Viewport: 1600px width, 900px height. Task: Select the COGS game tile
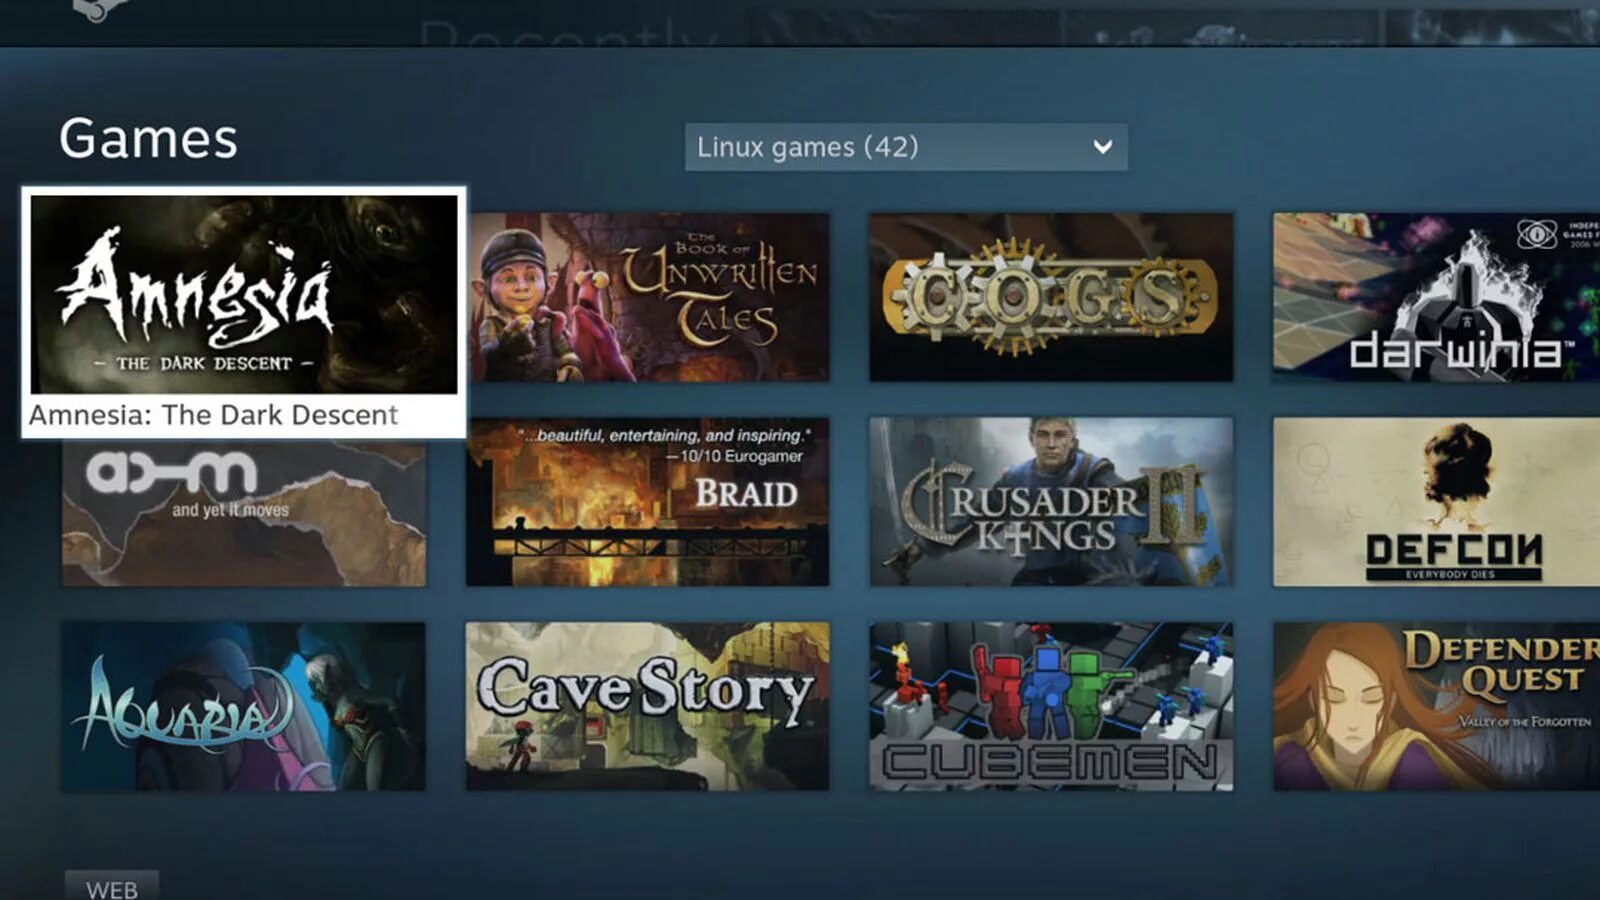(1051, 297)
